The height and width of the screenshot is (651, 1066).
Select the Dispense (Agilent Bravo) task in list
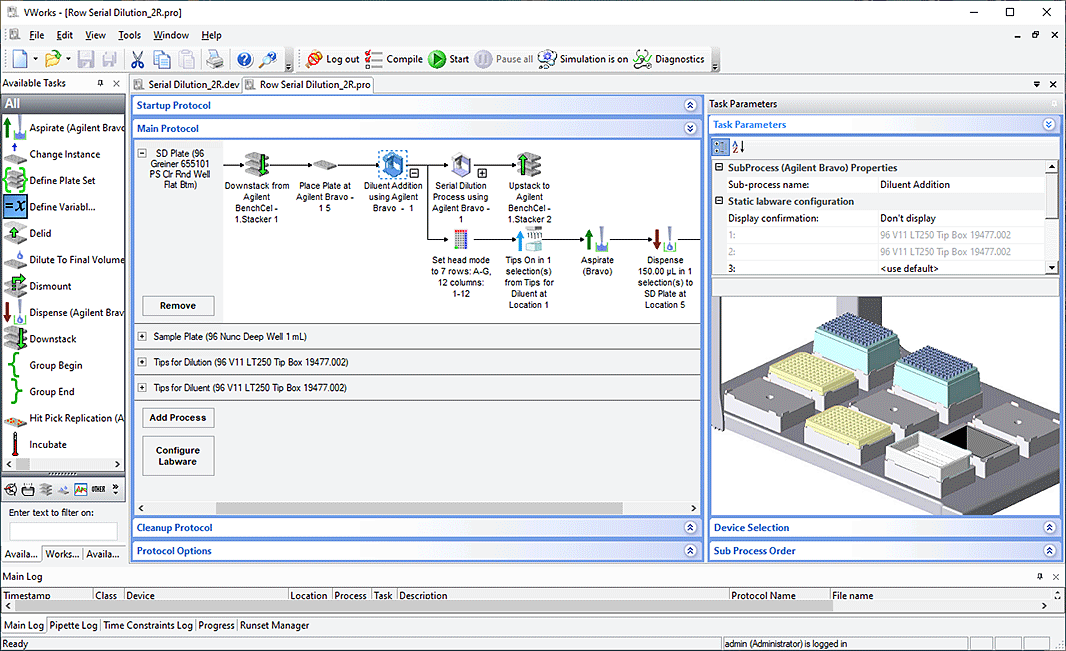click(63, 313)
